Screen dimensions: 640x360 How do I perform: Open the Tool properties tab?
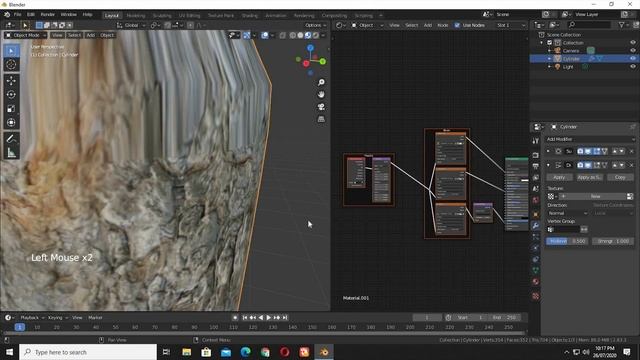536,141
